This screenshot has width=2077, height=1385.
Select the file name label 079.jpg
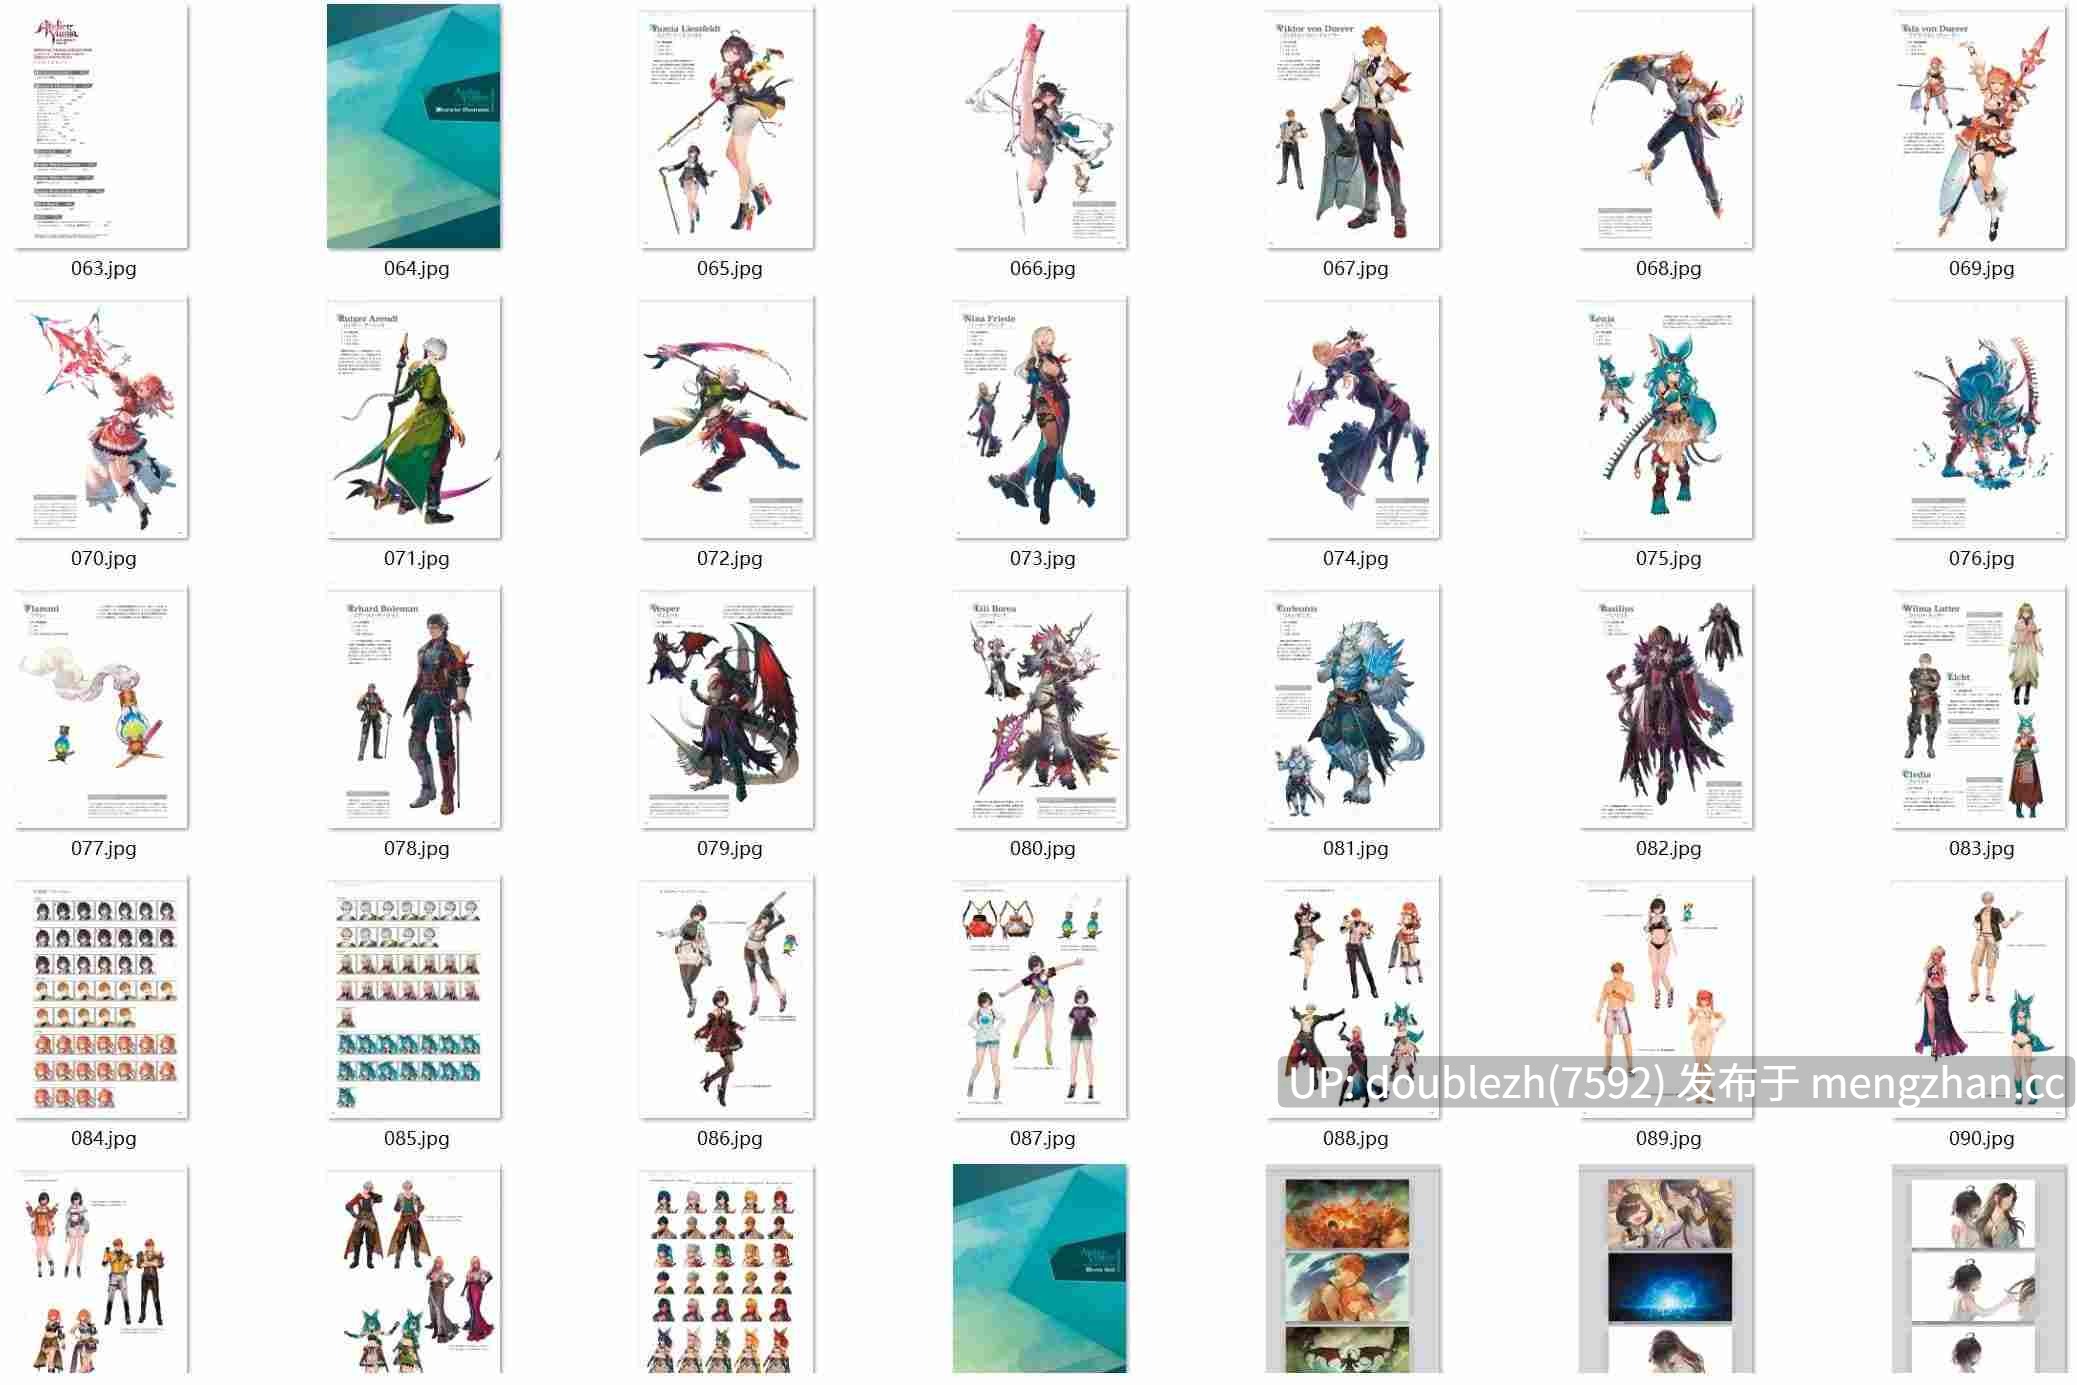point(729,848)
